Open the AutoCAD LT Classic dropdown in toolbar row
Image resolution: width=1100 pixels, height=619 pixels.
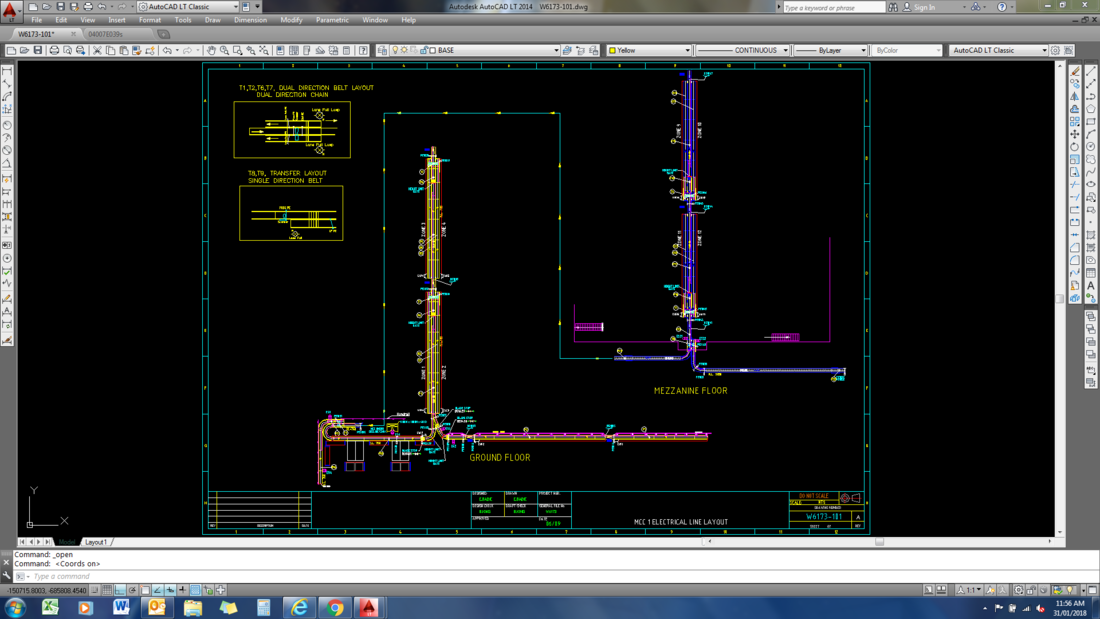tap(1044, 51)
